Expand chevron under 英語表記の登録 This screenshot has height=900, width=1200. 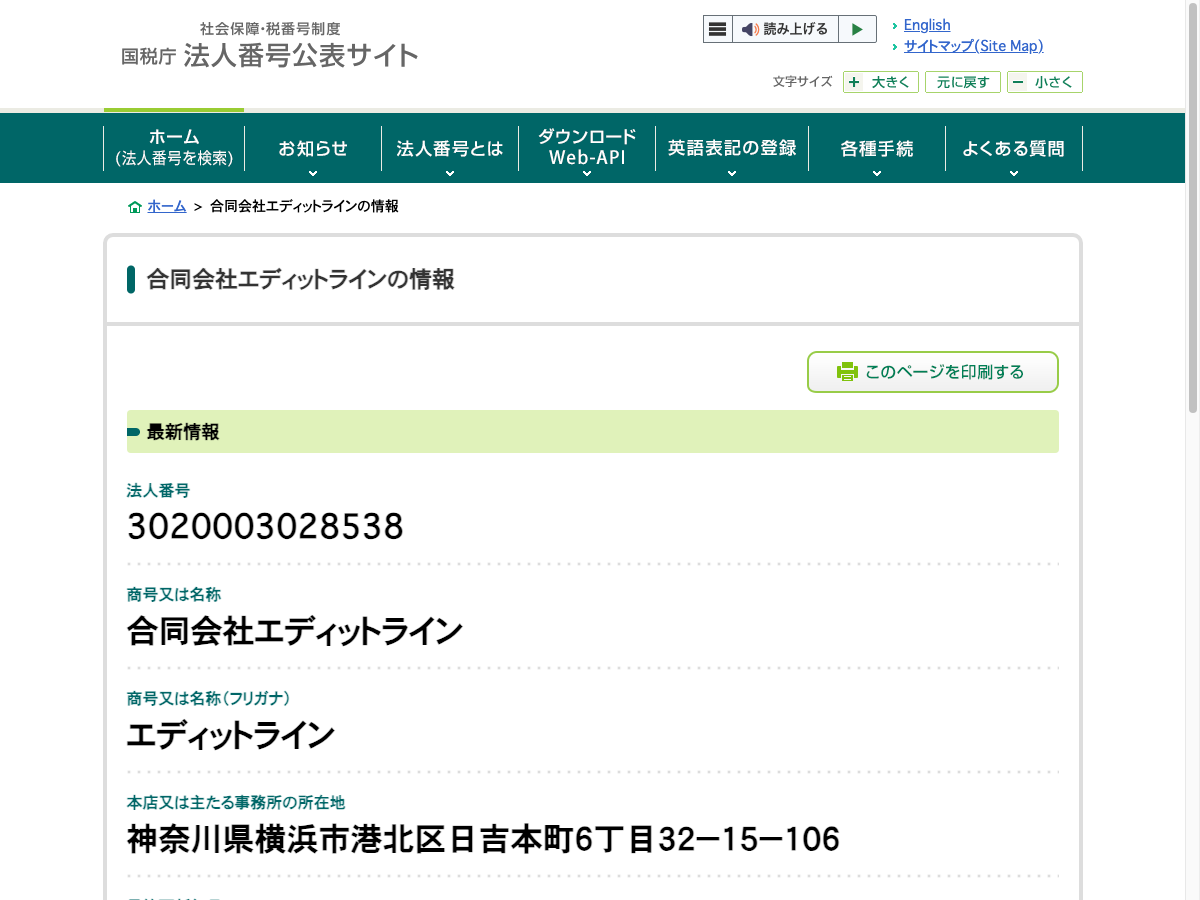(x=732, y=173)
